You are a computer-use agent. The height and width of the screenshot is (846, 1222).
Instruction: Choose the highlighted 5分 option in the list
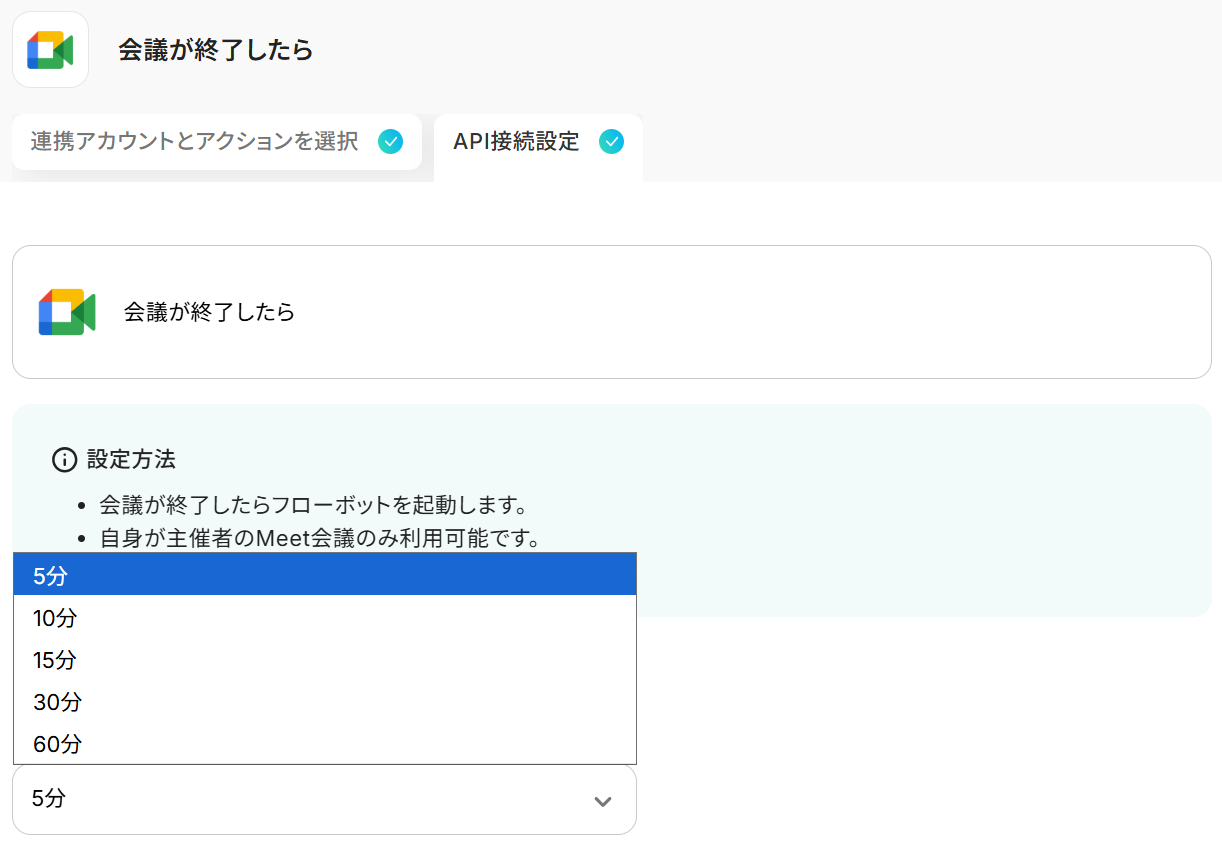click(x=324, y=575)
